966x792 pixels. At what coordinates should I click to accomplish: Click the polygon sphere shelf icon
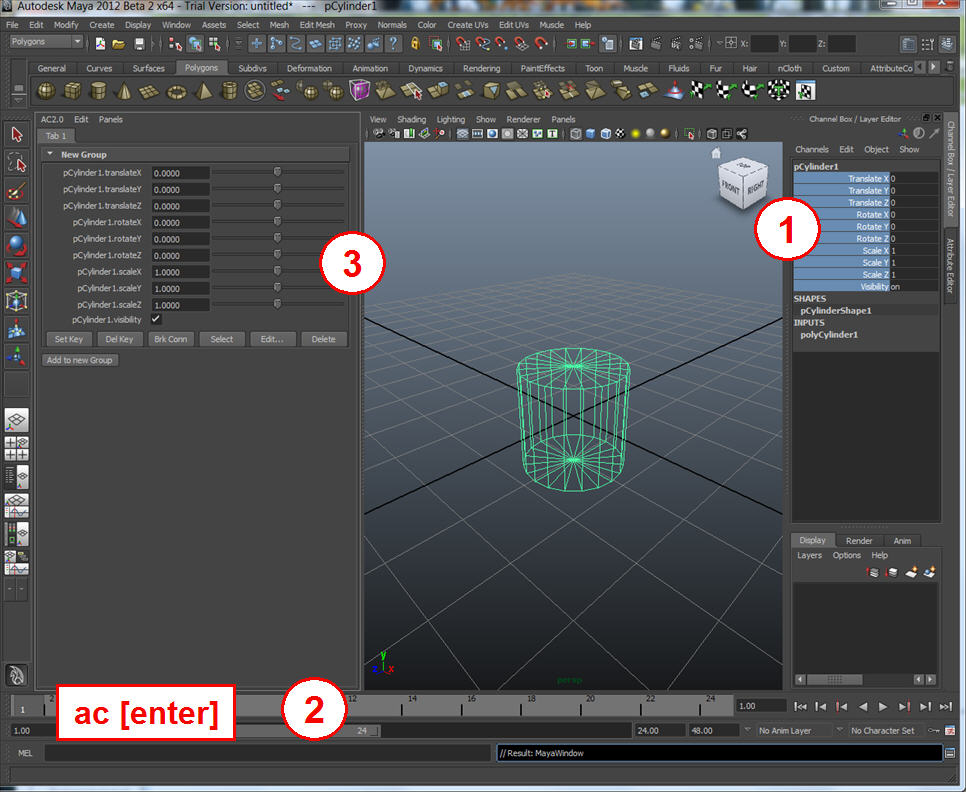coord(46,91)
